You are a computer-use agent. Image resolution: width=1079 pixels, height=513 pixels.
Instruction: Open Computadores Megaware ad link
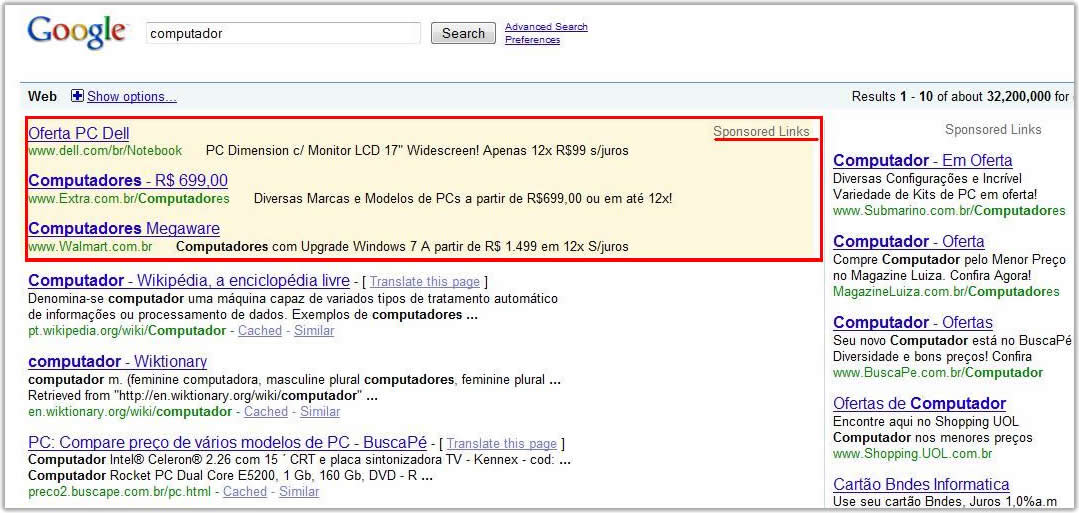click(124, 229)
